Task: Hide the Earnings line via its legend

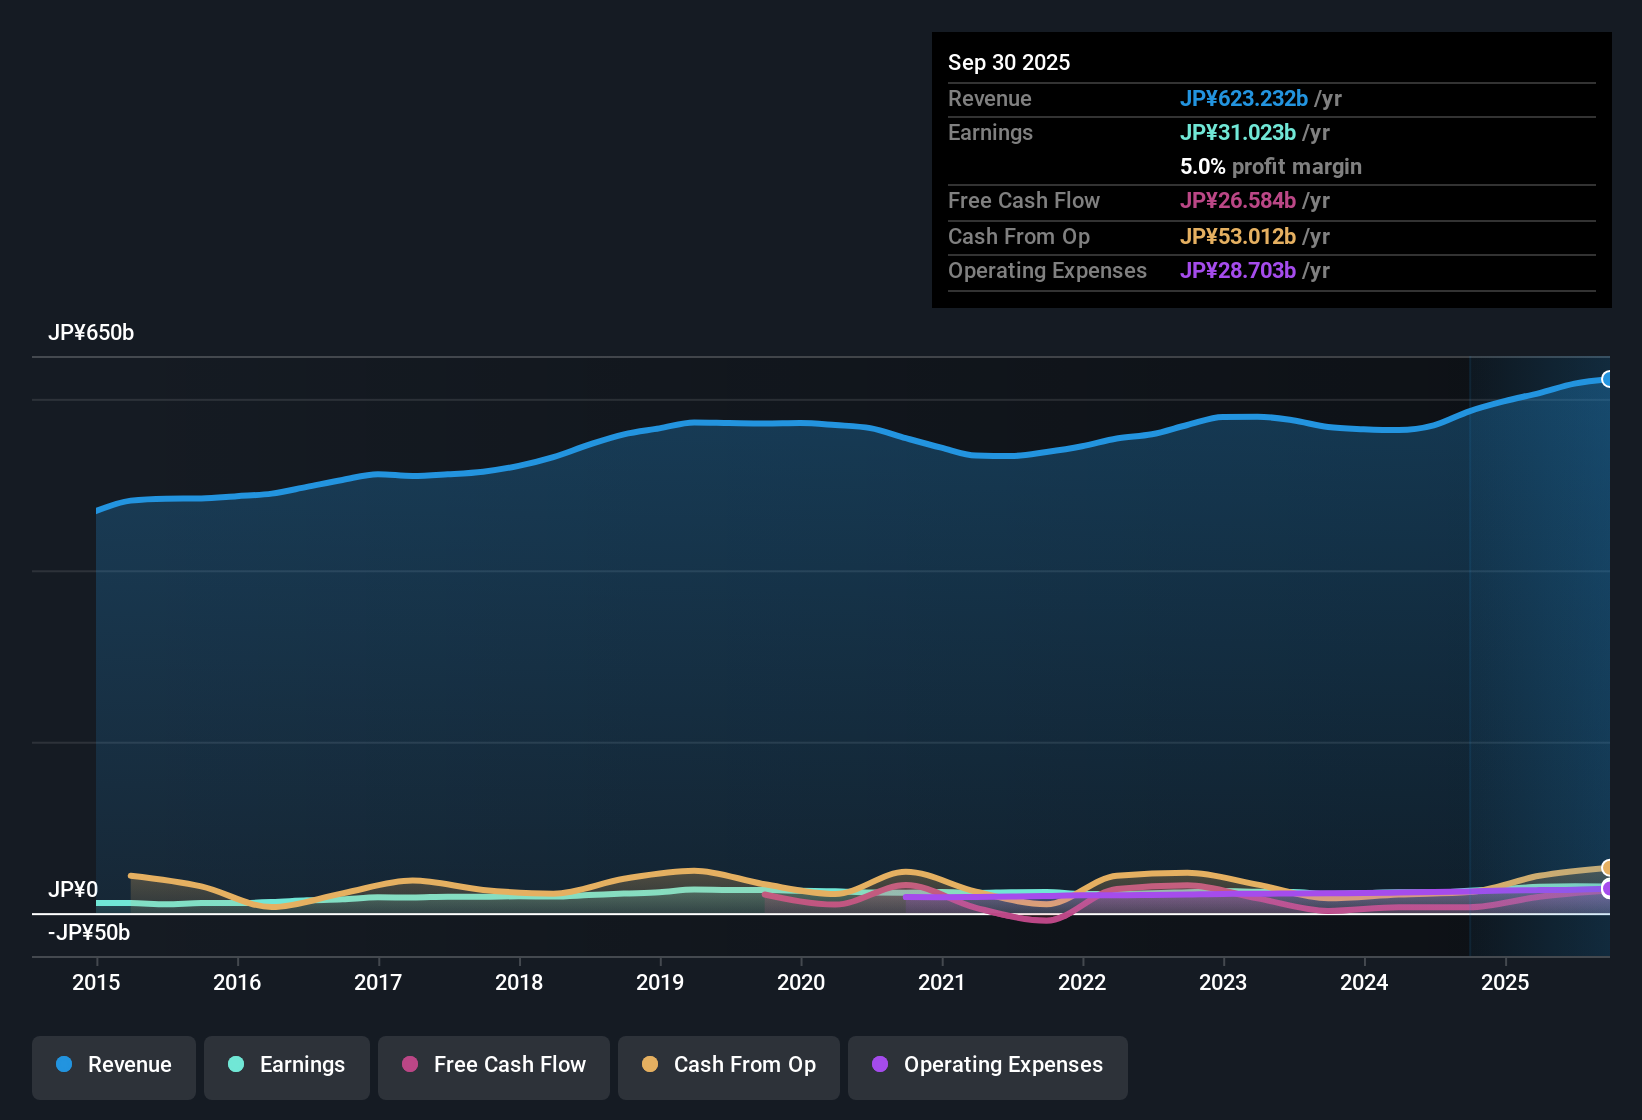Action: 287,1066
